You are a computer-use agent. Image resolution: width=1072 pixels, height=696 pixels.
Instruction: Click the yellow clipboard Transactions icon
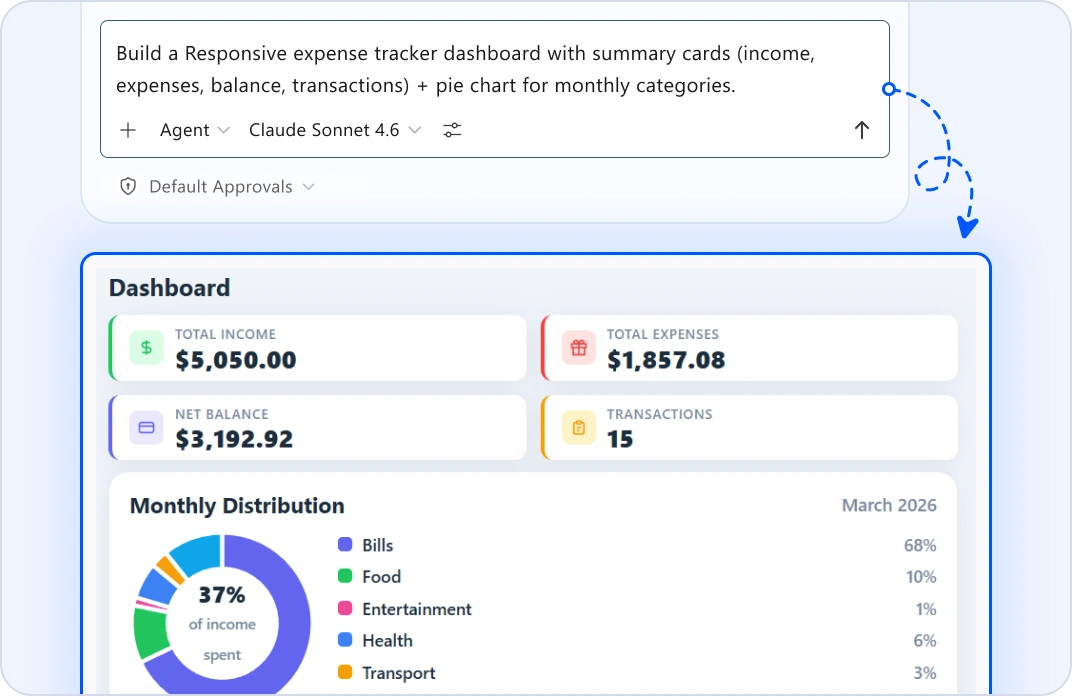tap(578, 427)
